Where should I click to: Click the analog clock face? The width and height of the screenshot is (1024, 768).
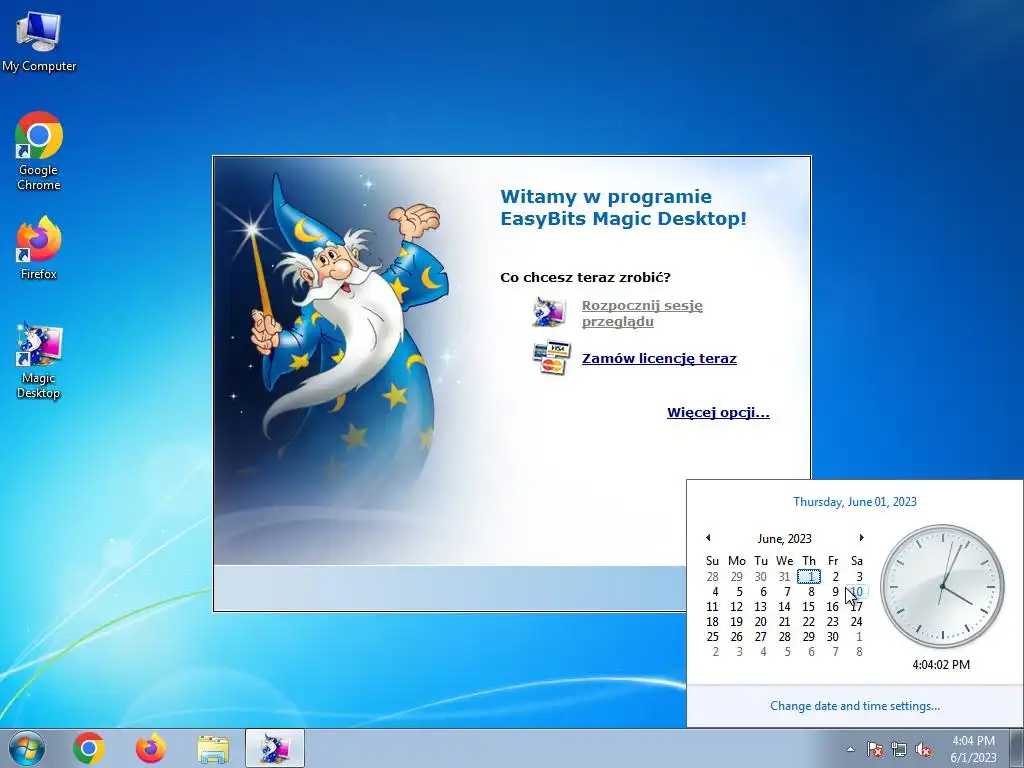pyautogui.click(x=942, y=586)
